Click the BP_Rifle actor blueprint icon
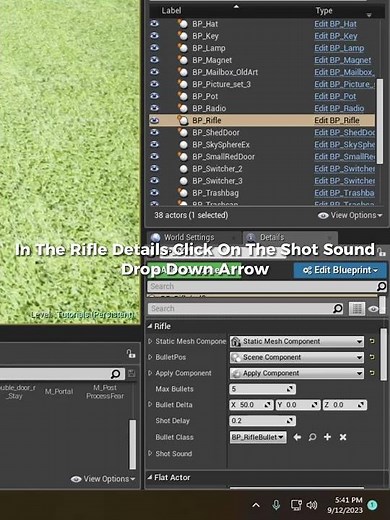The image size is (390, 520). pyautogui.click(x=183, y=120)
